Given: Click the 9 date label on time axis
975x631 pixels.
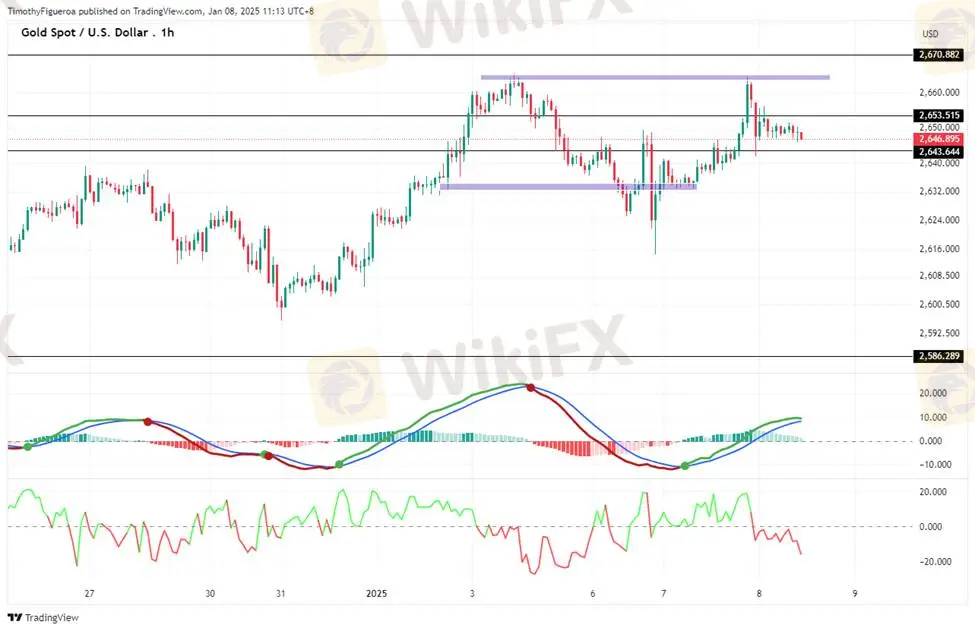Looking at the screenshot, I should [x=855, y=594].
